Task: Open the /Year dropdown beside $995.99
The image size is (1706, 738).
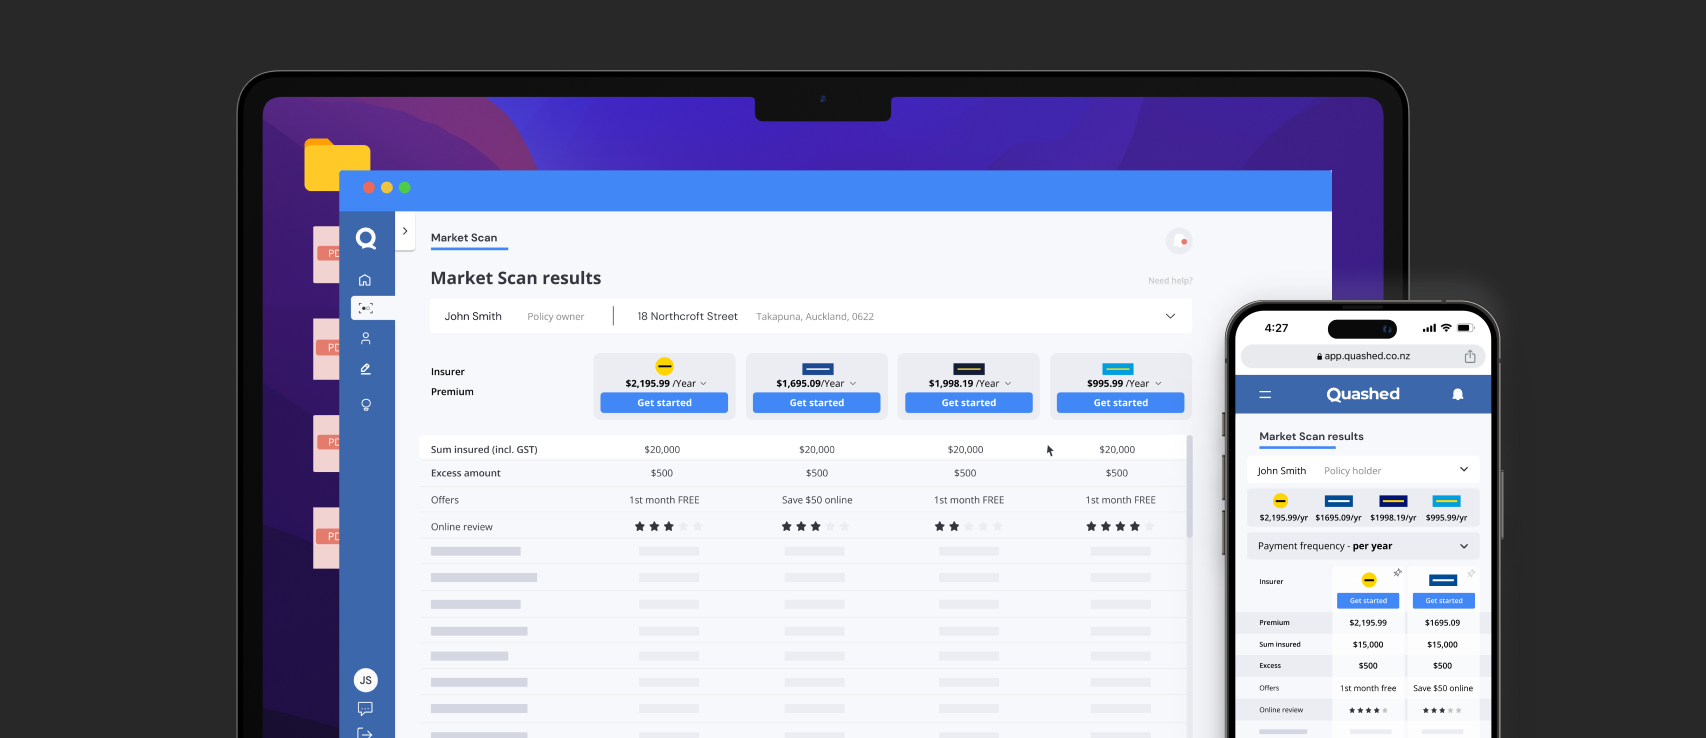Action: 1158,384
